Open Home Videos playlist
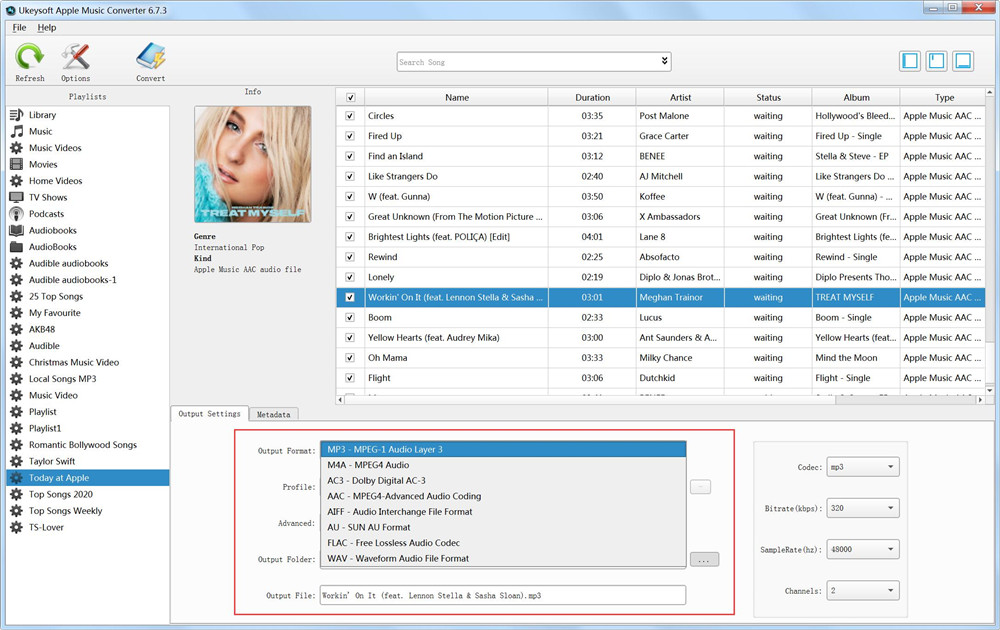Viewport: 1000px width, 630px height. point(87,181)
